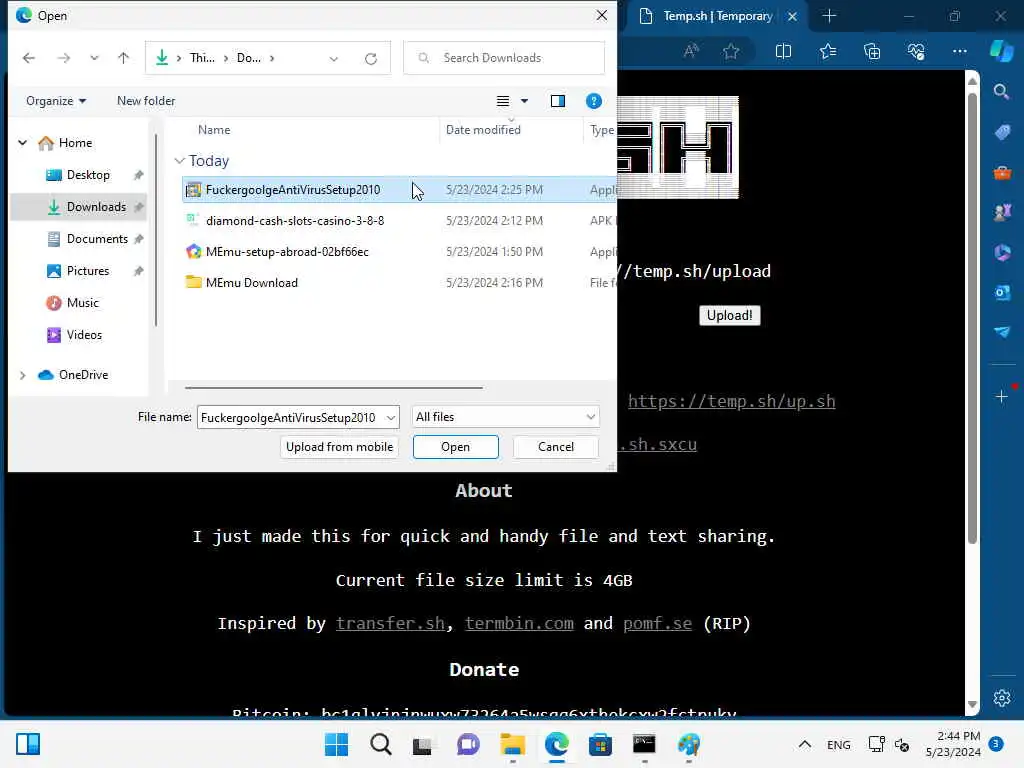
Task: Toggle the preview pane
Action: (x=558, y=101)
